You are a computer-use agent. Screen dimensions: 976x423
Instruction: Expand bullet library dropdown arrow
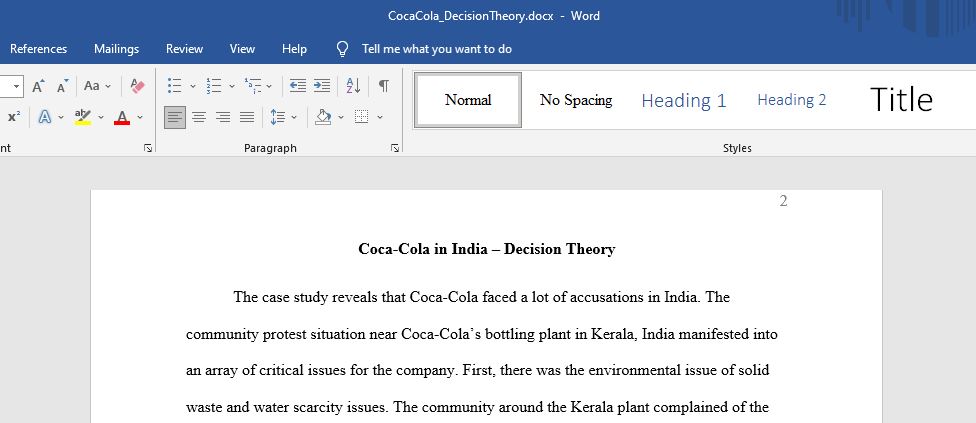192,86
